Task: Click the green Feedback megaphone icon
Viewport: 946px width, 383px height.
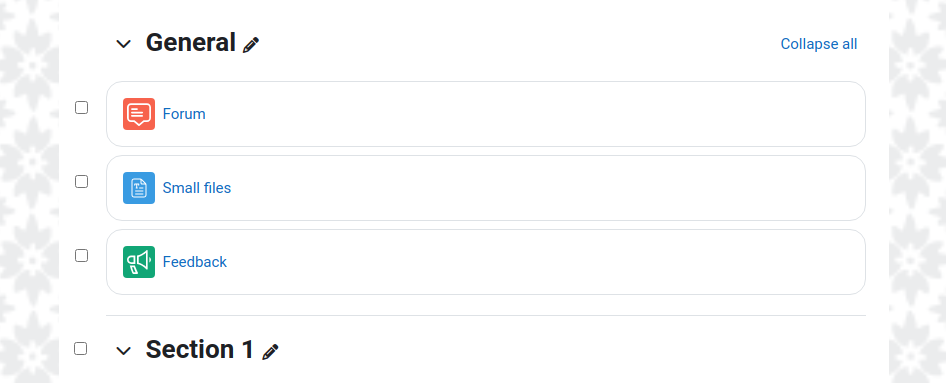Action: 139,262
